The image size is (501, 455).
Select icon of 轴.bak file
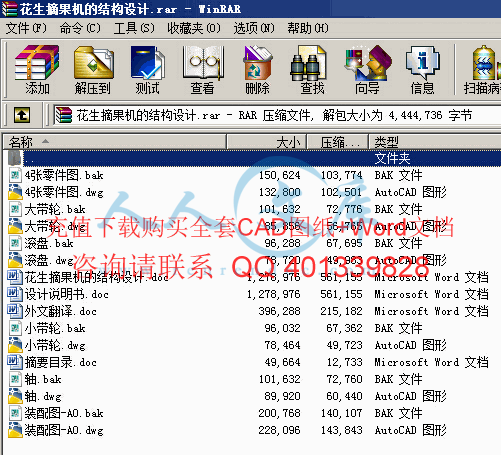(15, 379)
